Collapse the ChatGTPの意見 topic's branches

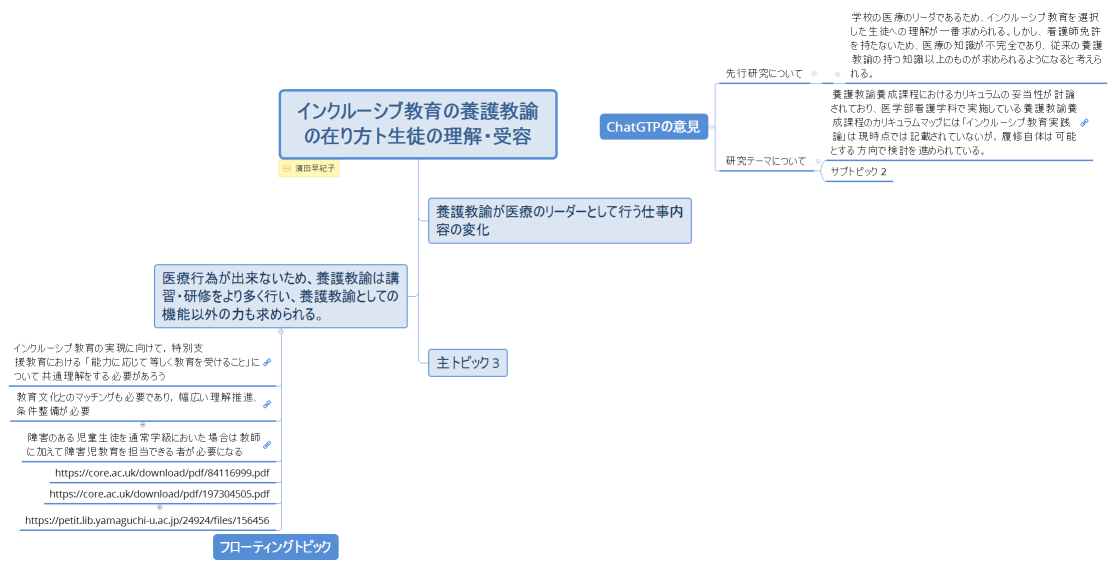[x=713, y=126]
